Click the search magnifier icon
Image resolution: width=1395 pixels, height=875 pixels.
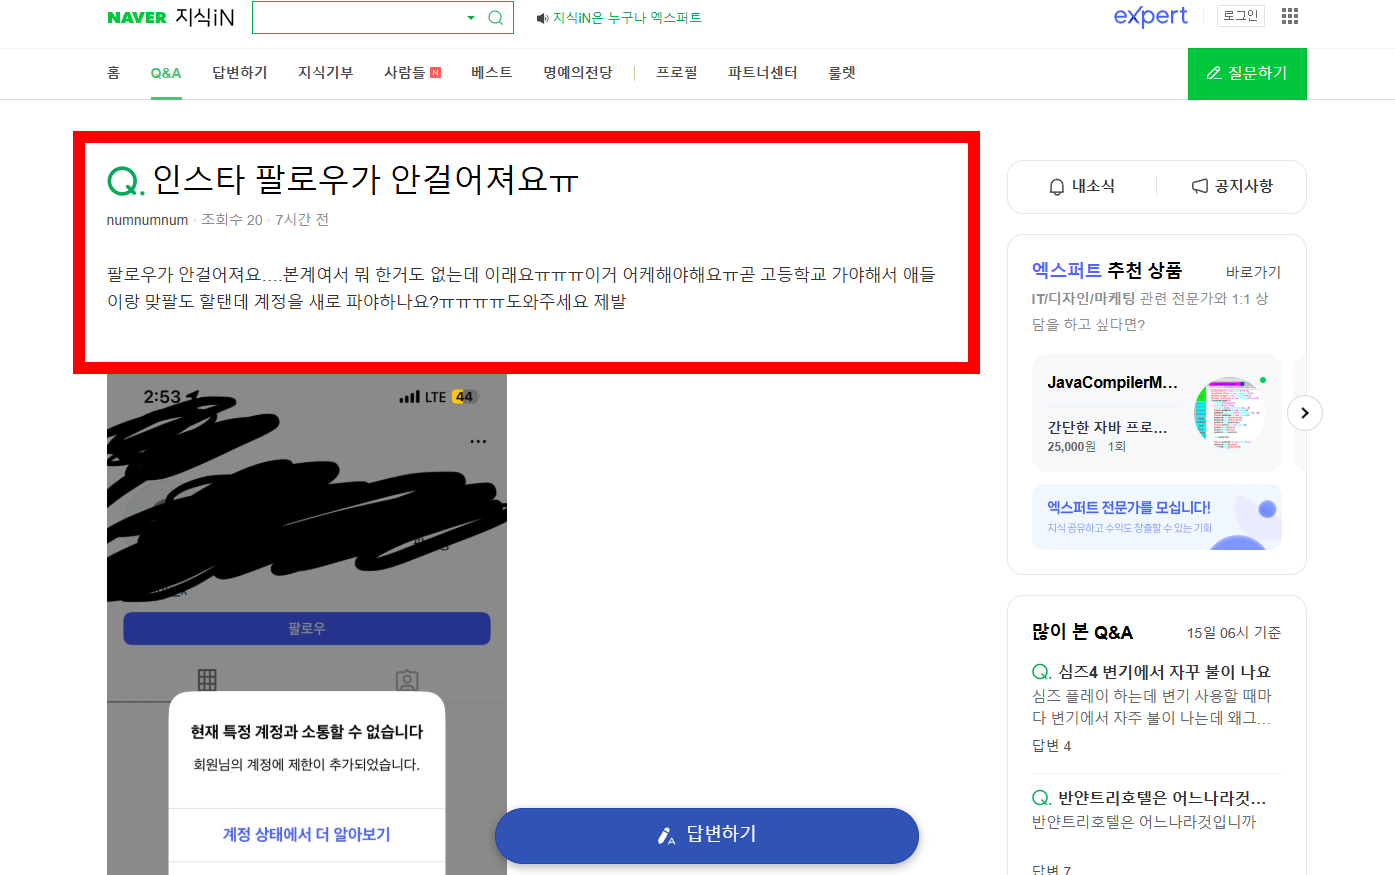coord(495,18)
